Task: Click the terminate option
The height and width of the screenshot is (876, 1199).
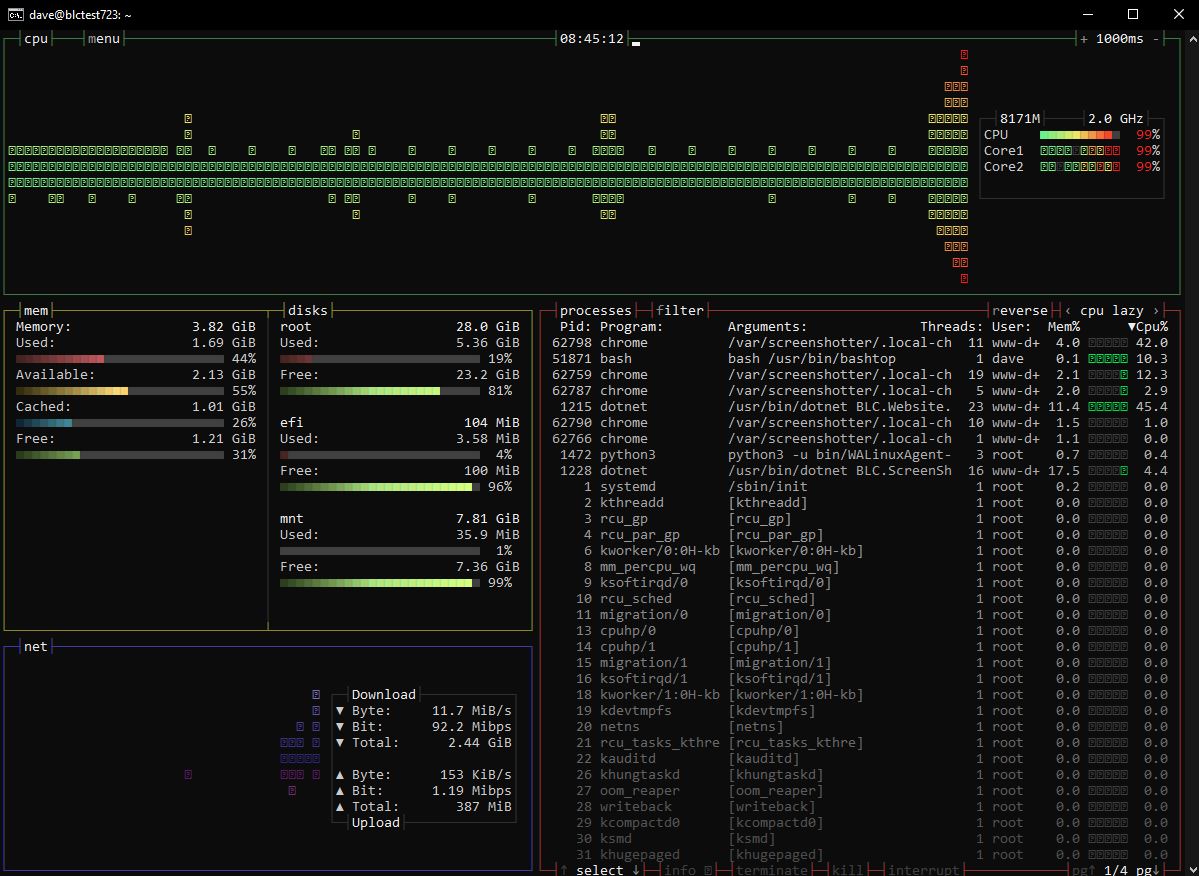Action: click(x=771, y=870)
